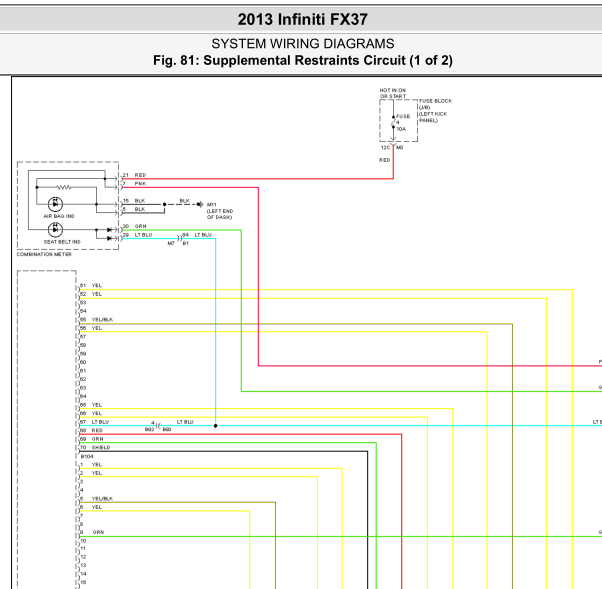Viewport: 602px width, 589px height.
Task: Click the B92/B93 connector symbol
Action: (x=159, y=425)
